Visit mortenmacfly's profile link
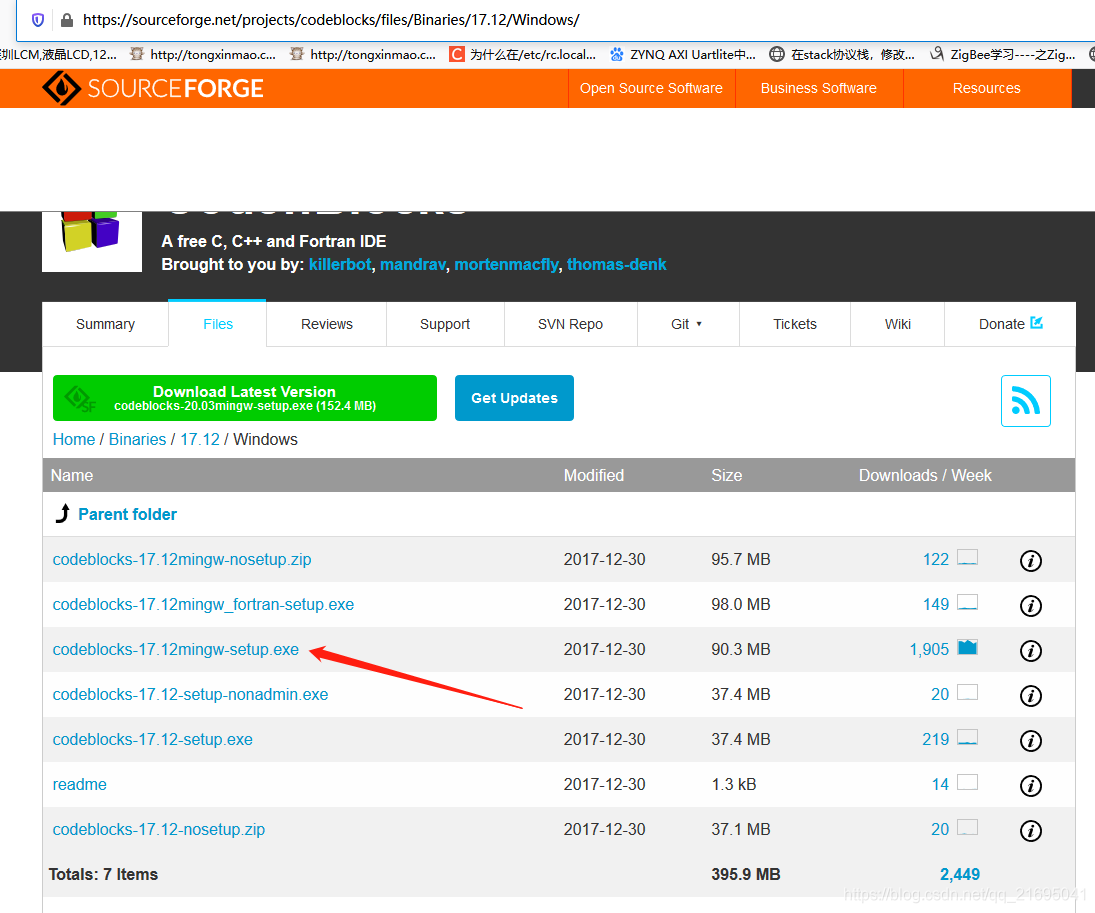 coord(506,264)
